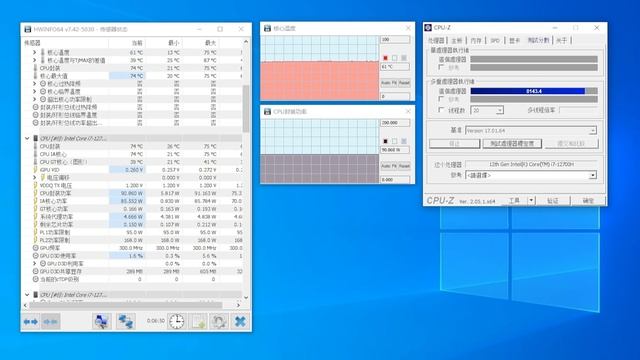Collapse first CPU [#0] Intel Core group
Viewport: 640px width, 360px height.
click(x=27, y=138)
